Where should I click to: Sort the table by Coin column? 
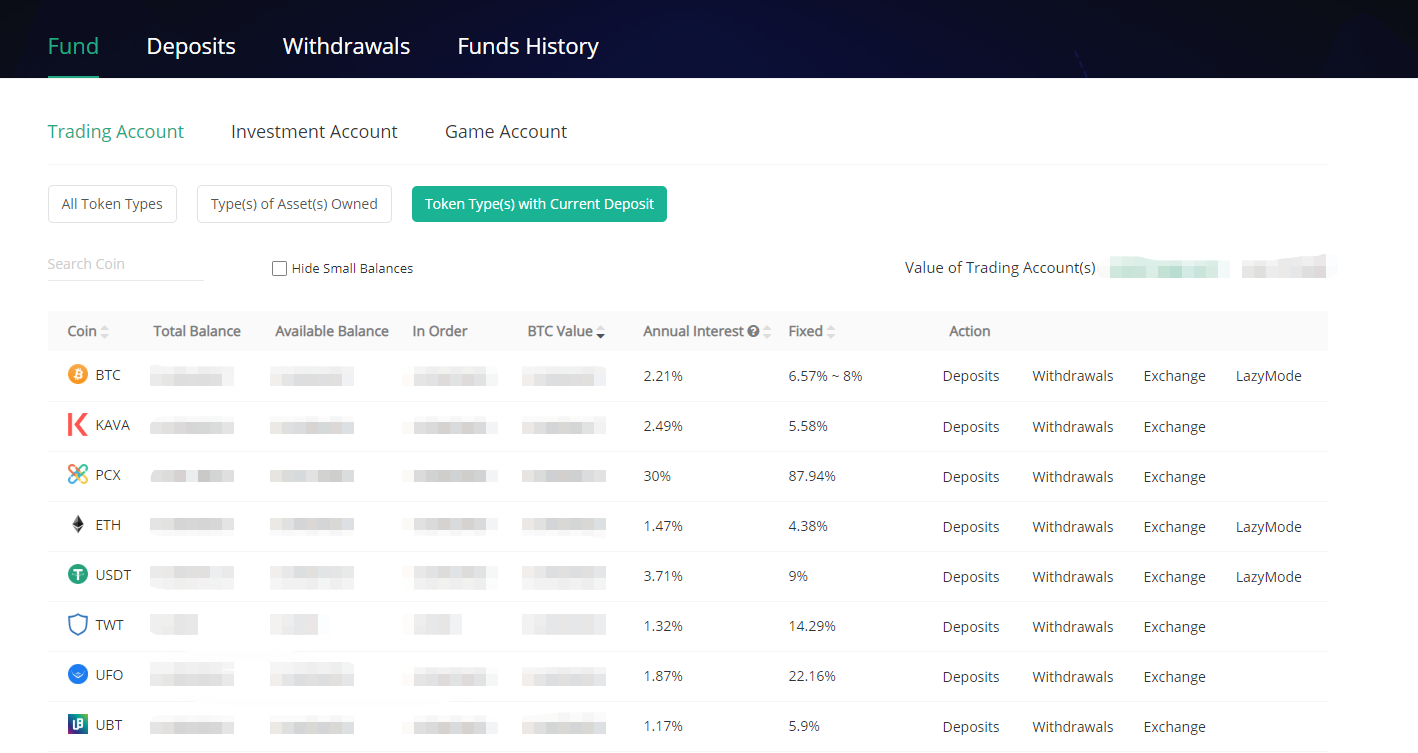[105, 332]
